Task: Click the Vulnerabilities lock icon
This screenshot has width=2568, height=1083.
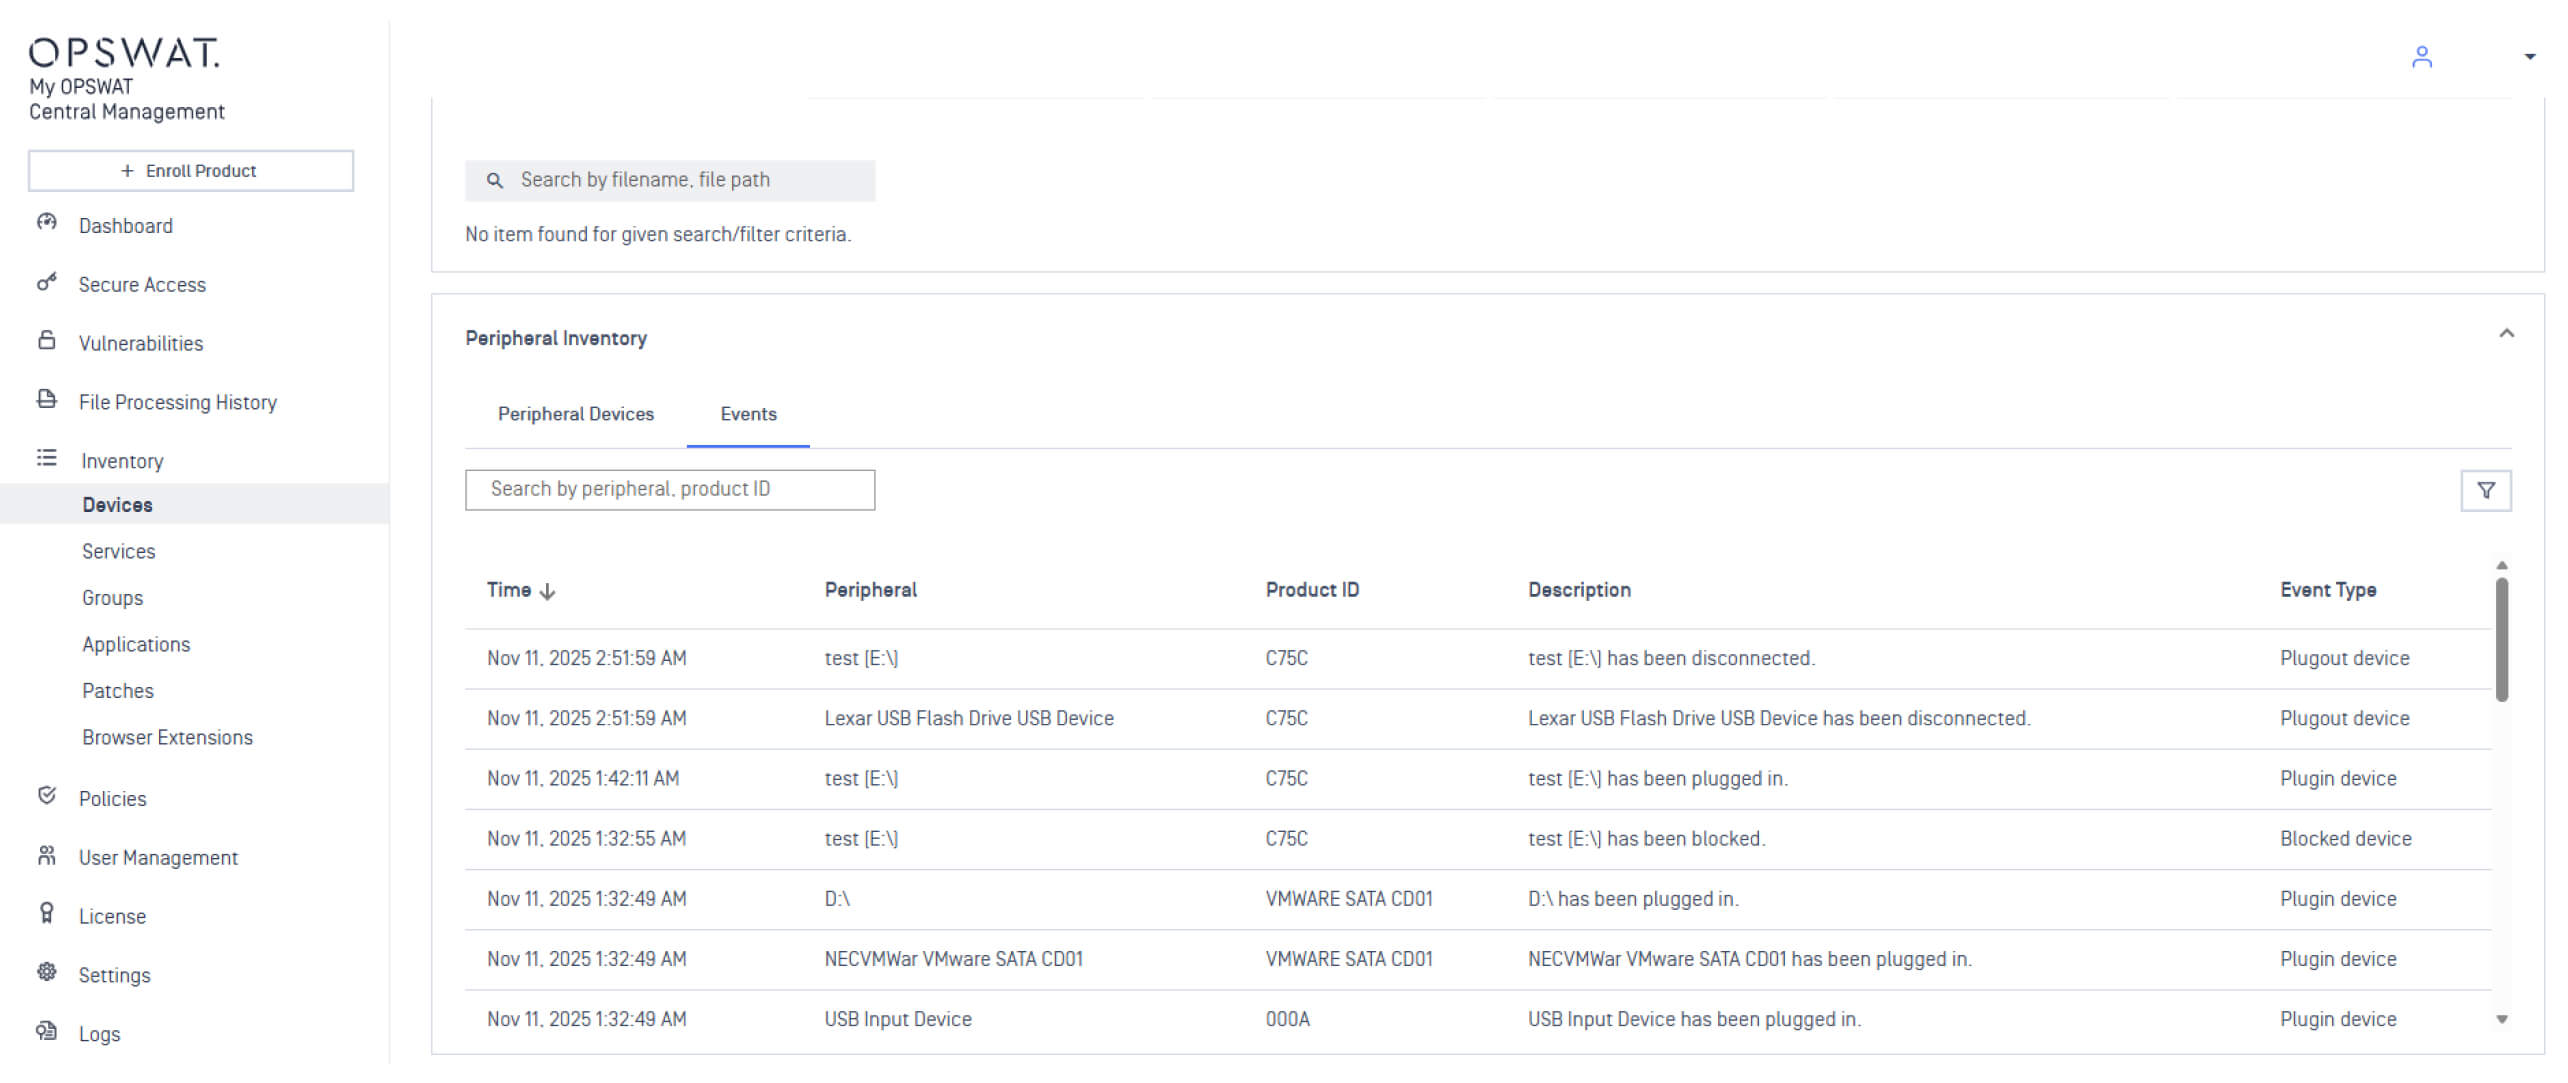Action: tap(46, 340)
